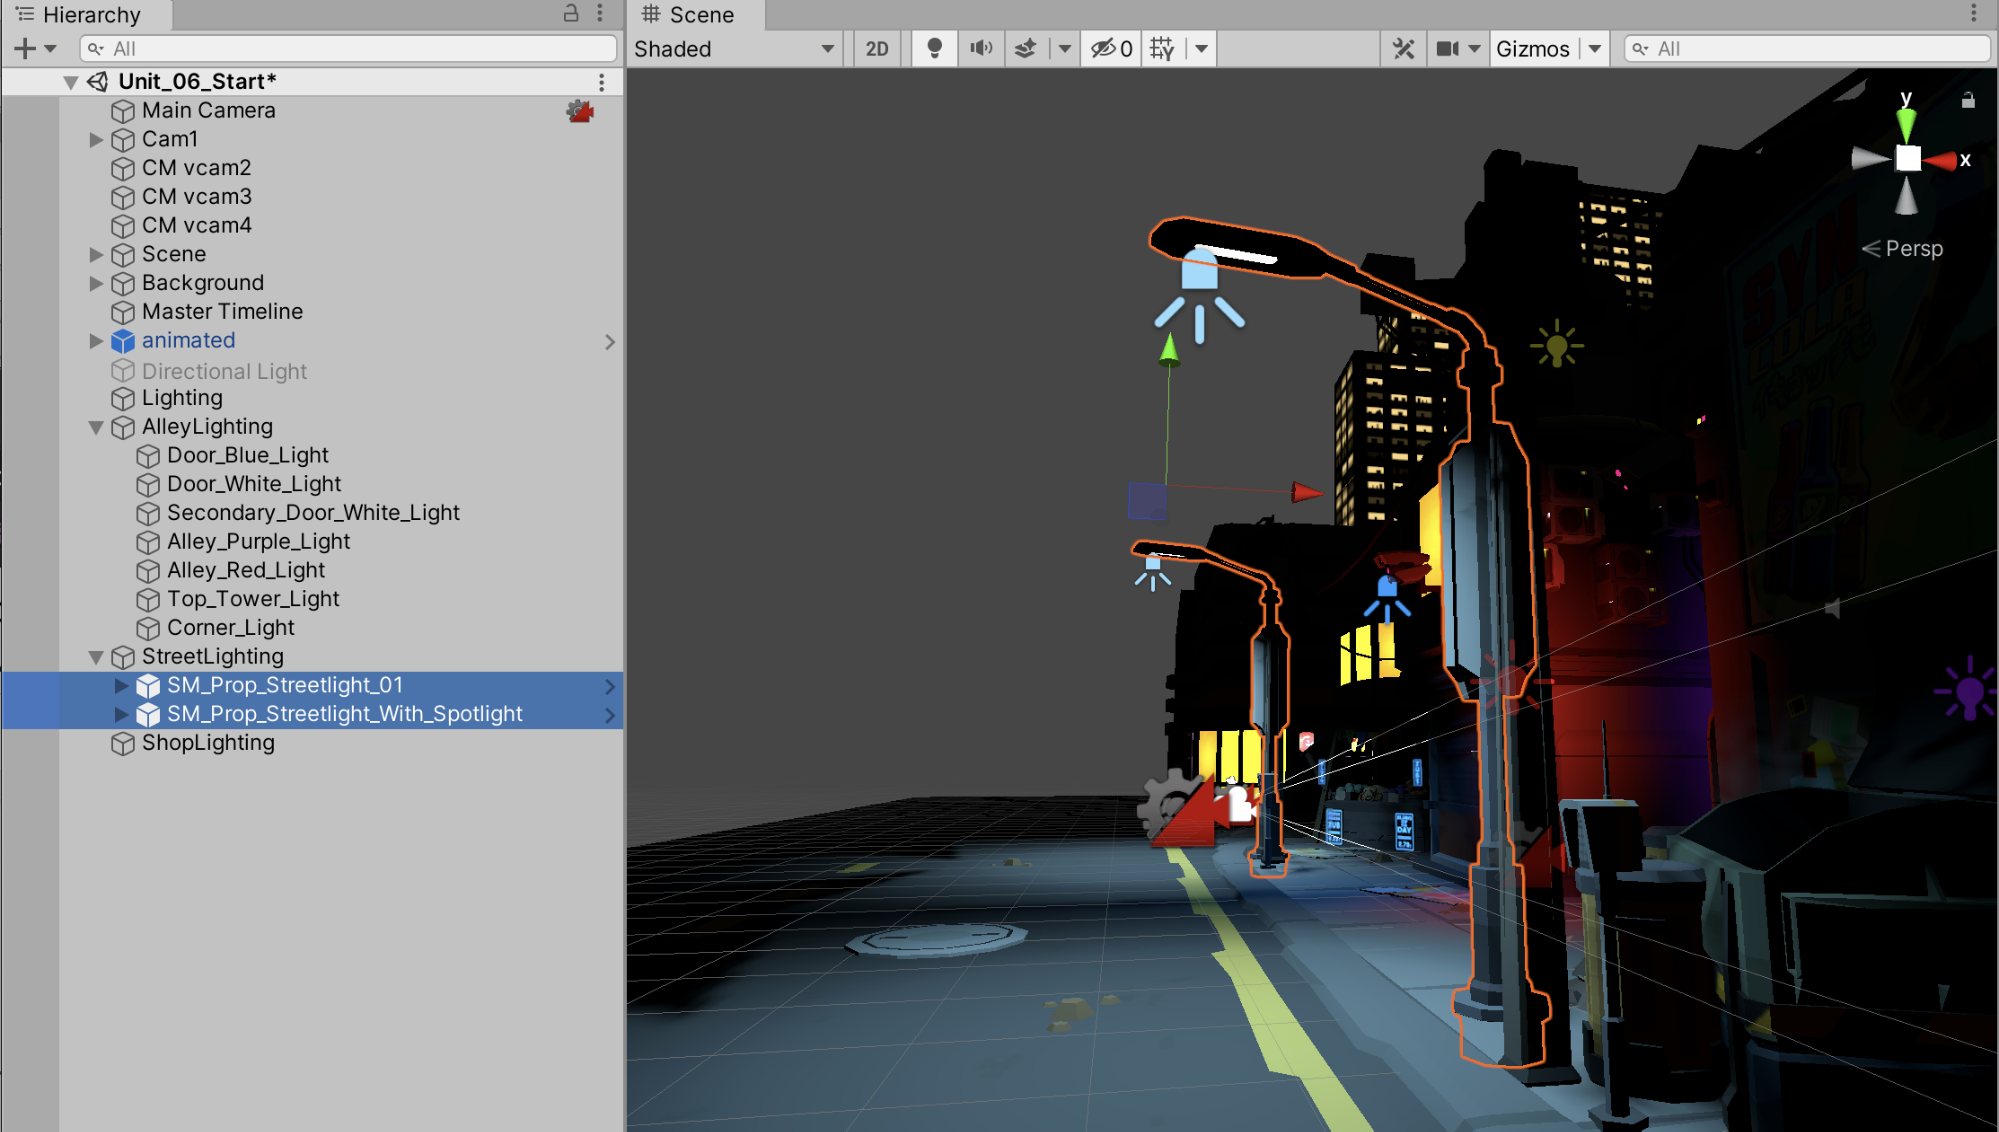Click the grid visibility icon

[1162, 48]
